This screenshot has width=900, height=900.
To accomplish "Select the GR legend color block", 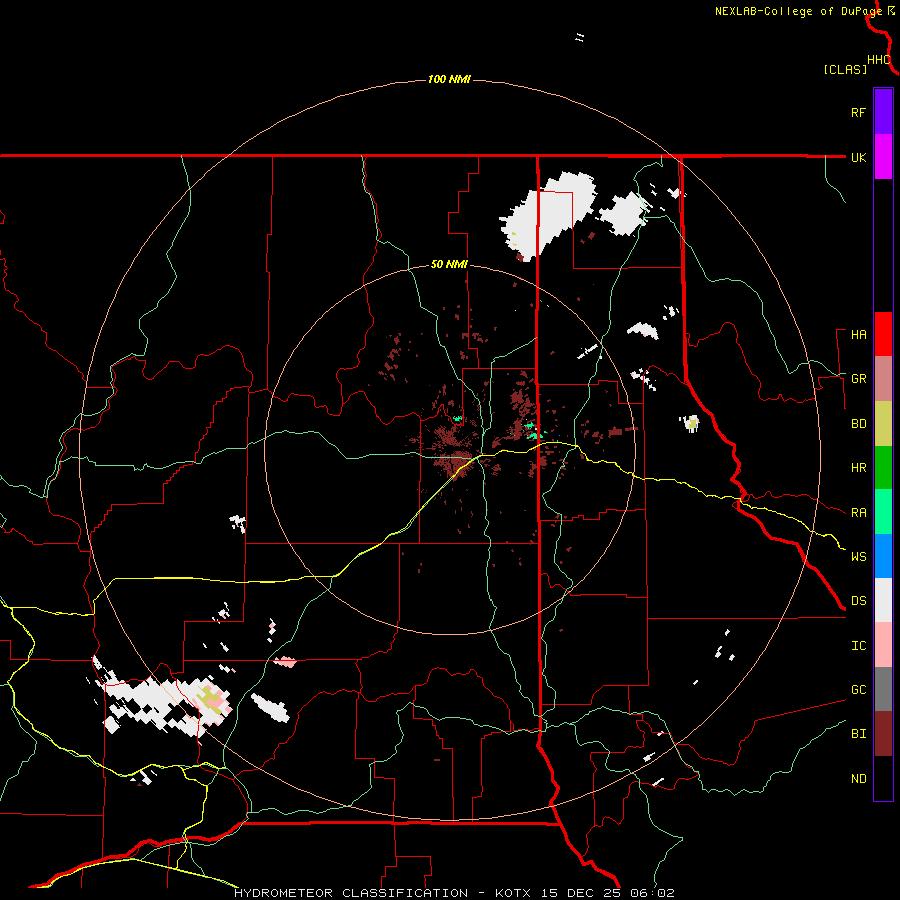I will [x=883, y=379].
